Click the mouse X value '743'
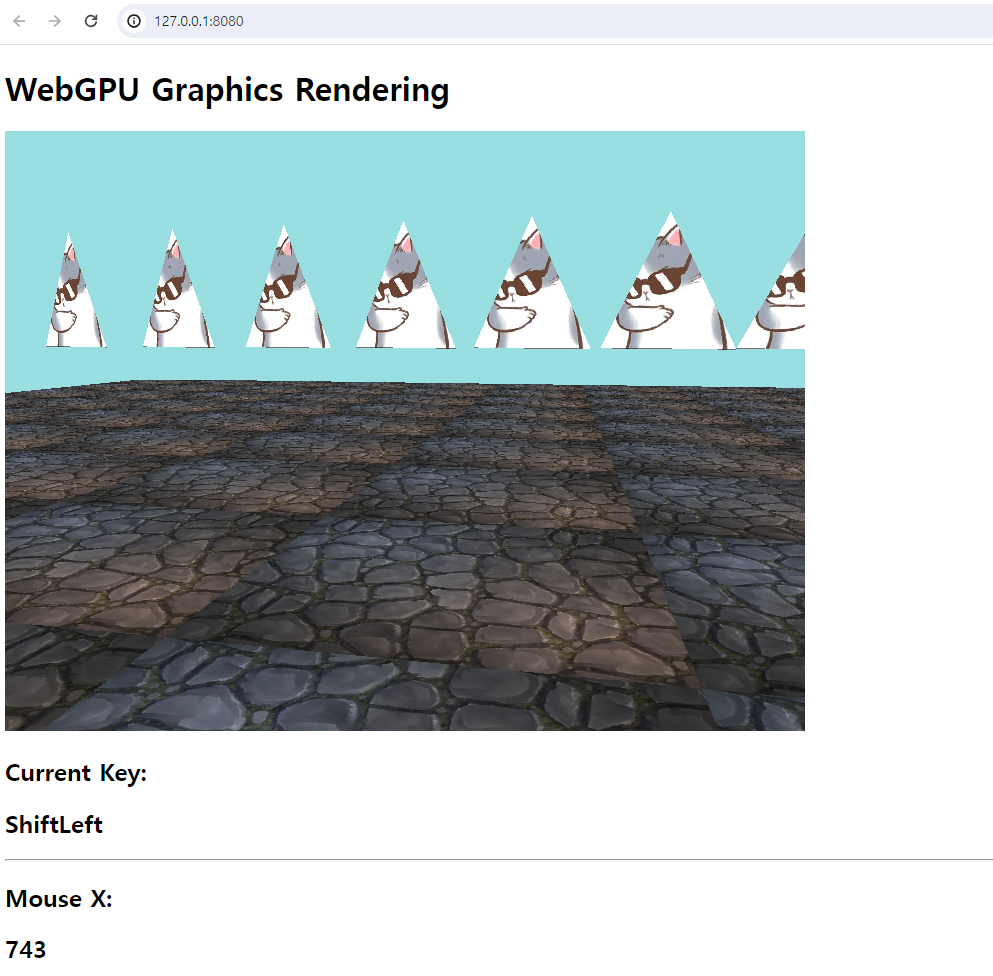Viewport: 993px width, 976px height. pos(26,949)
